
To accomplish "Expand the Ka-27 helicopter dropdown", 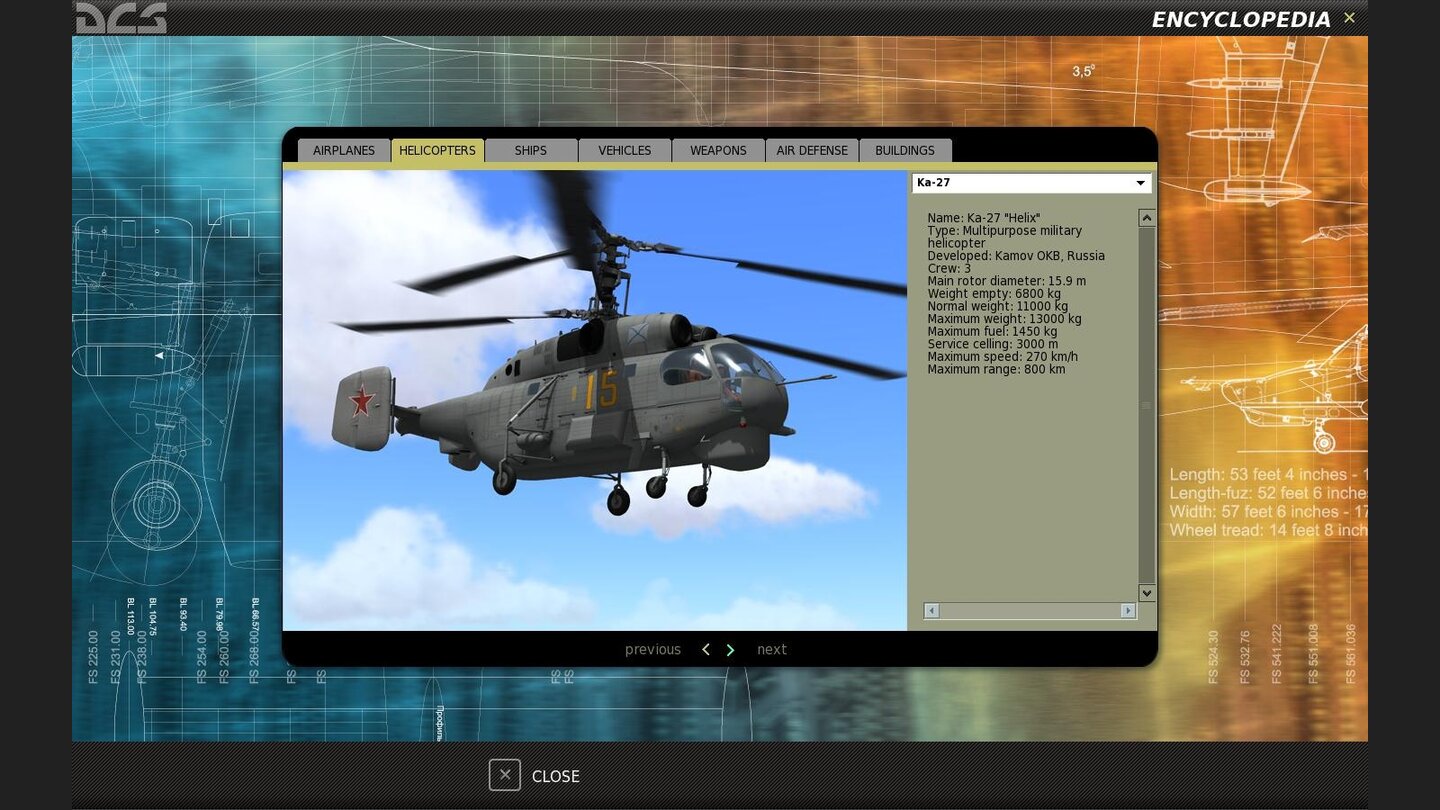I will 1032,183.
